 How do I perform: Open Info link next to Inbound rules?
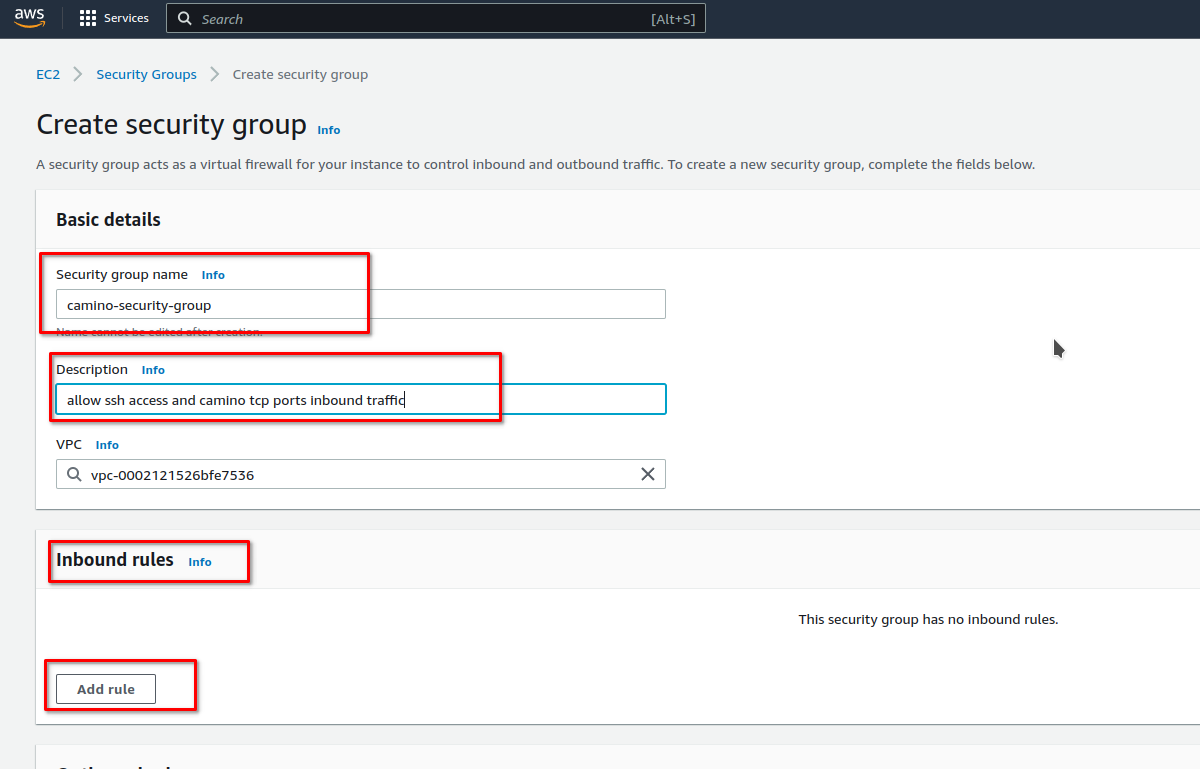(200, 562)
